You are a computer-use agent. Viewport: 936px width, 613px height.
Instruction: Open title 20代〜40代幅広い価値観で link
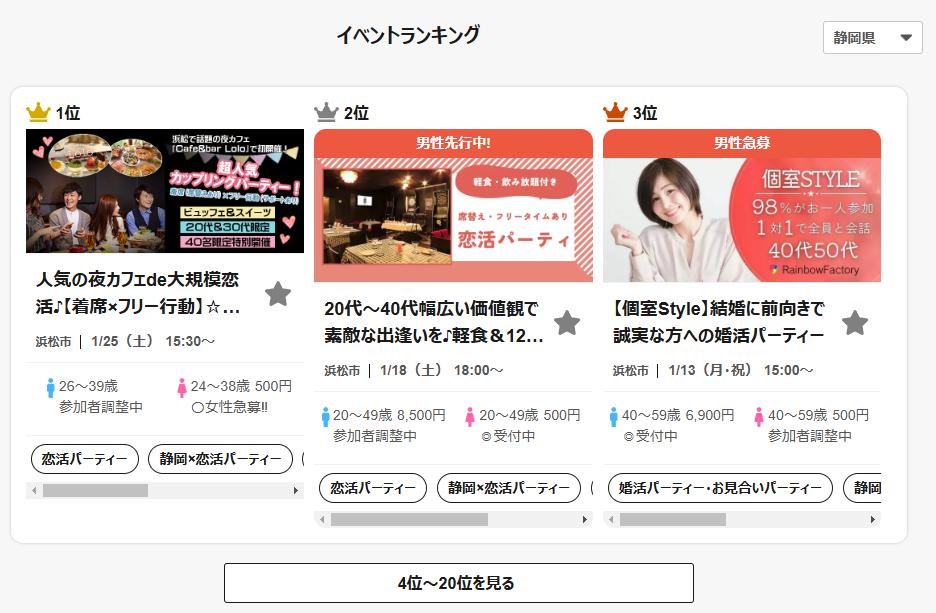[x=434, y=322]
